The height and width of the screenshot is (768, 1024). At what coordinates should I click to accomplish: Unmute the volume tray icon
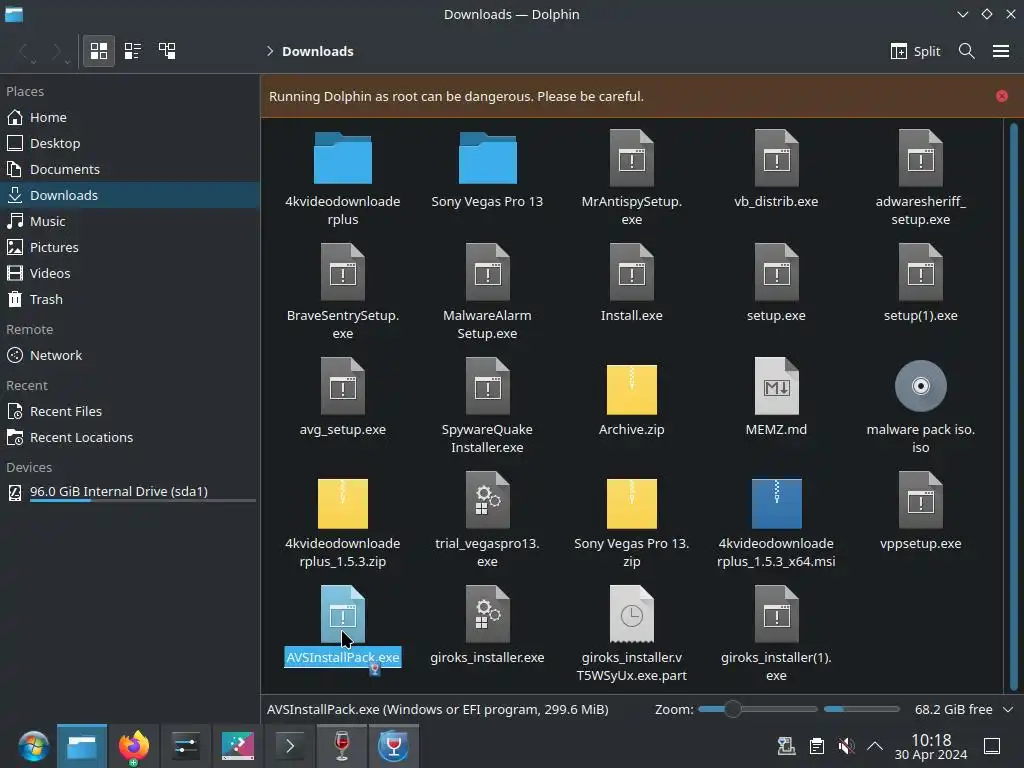coord(846,746)
